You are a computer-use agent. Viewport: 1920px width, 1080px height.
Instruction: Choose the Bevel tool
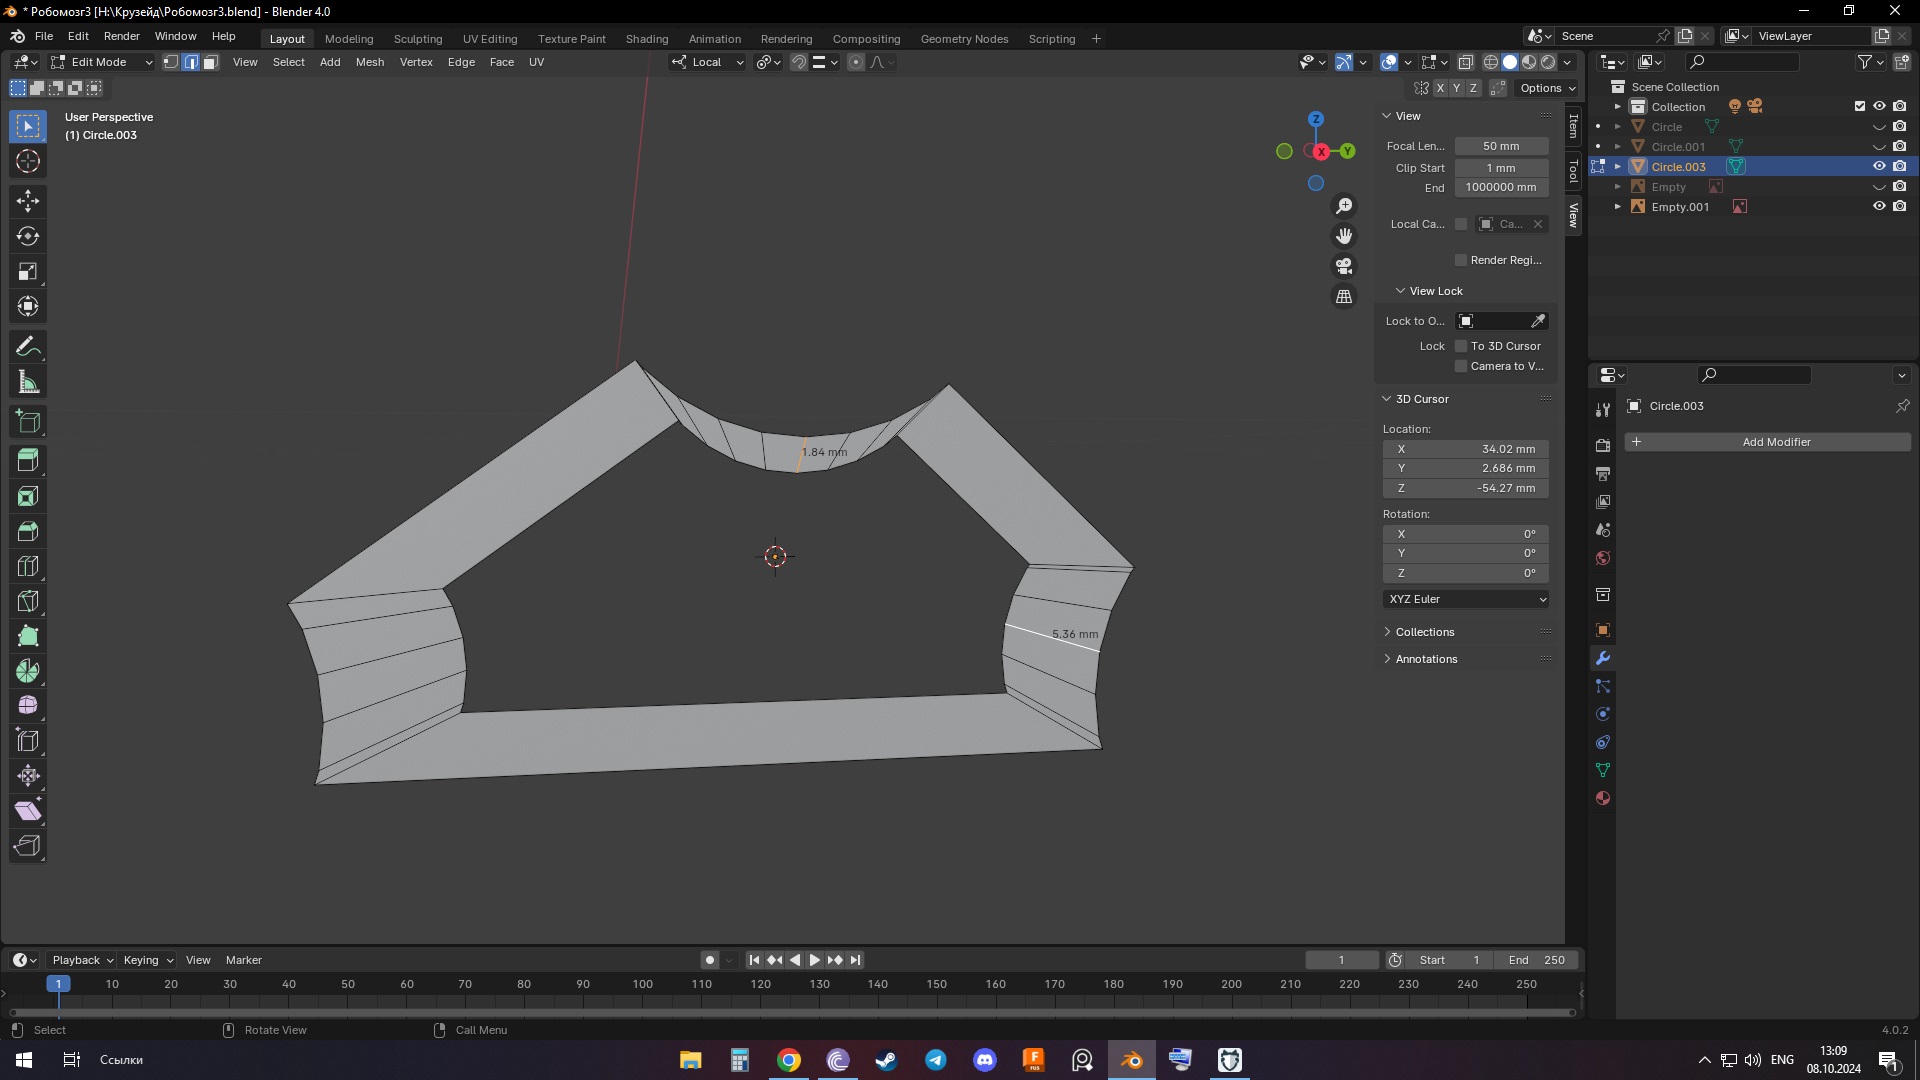(x=28, y=532)
